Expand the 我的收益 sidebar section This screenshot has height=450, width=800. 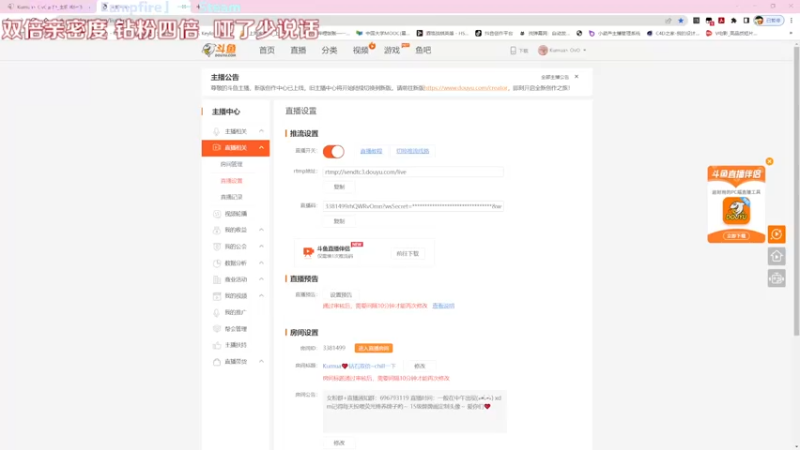coord(261,230)
